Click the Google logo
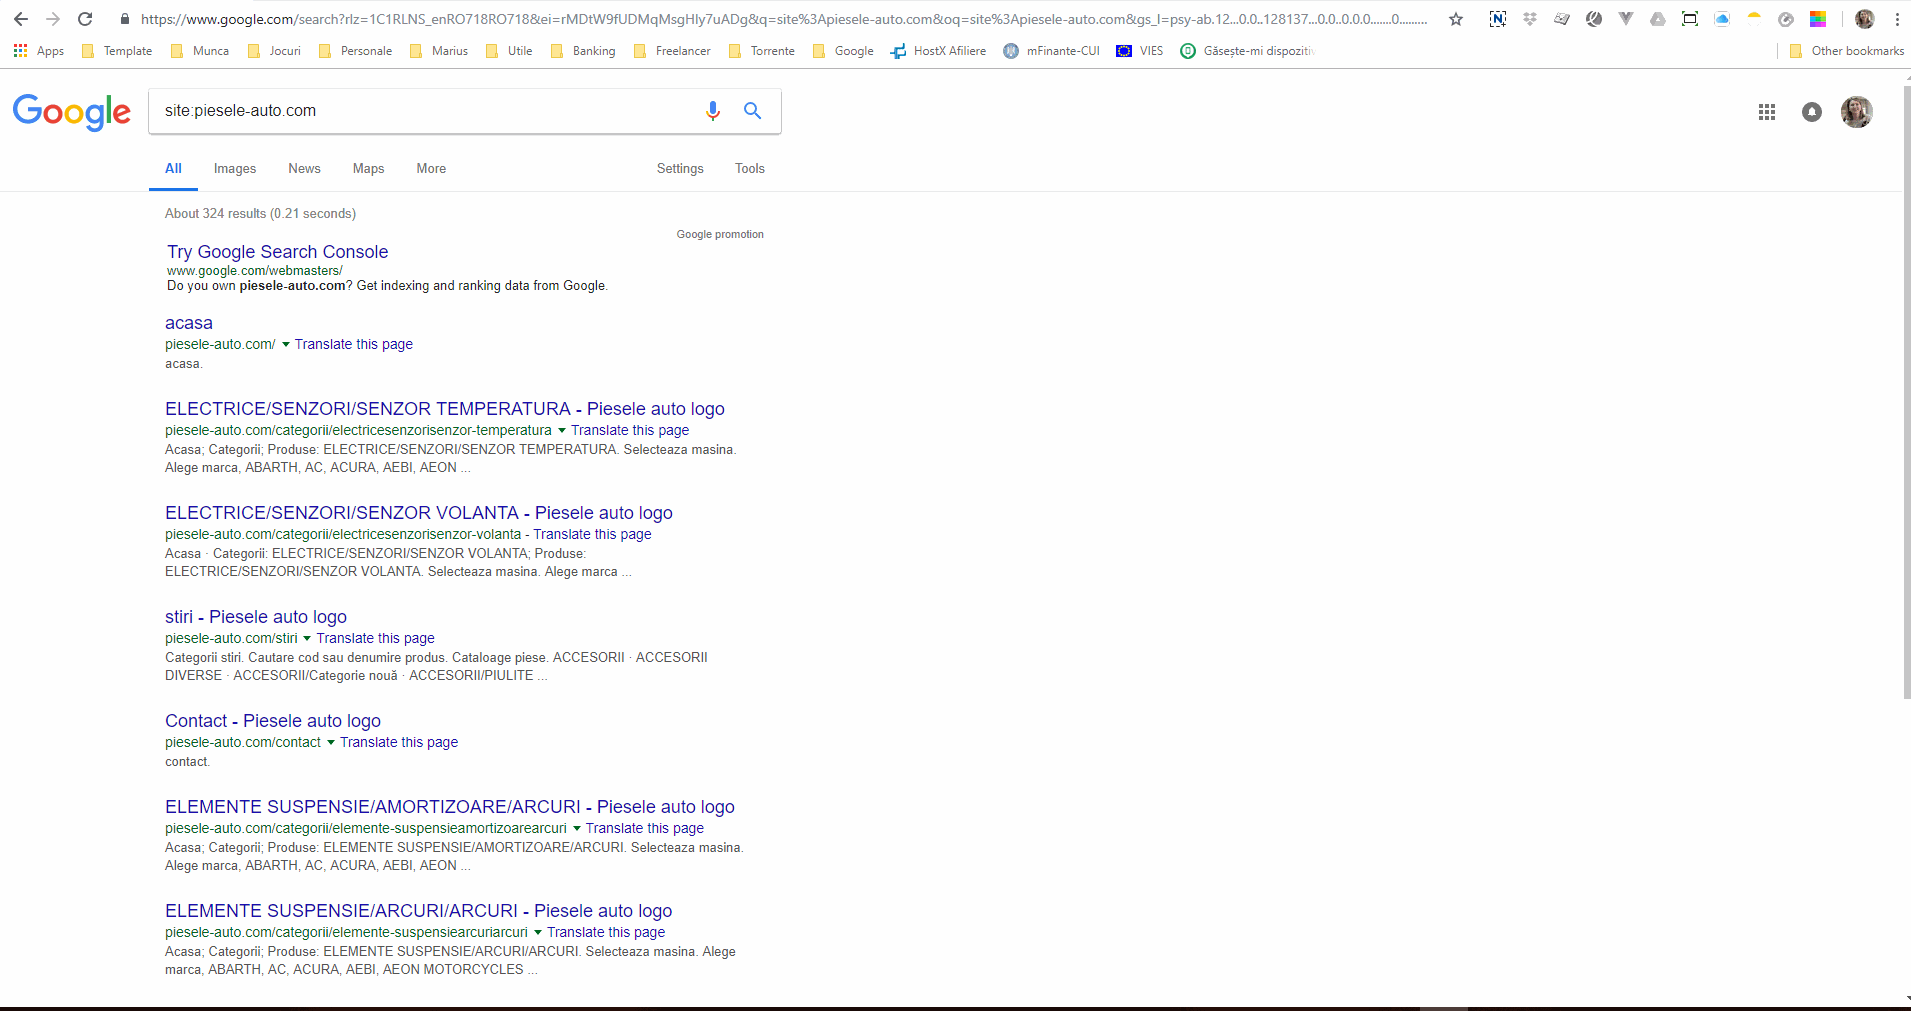The width and height of the screenshot is (1911, 1011). click(x=72, y=112)
